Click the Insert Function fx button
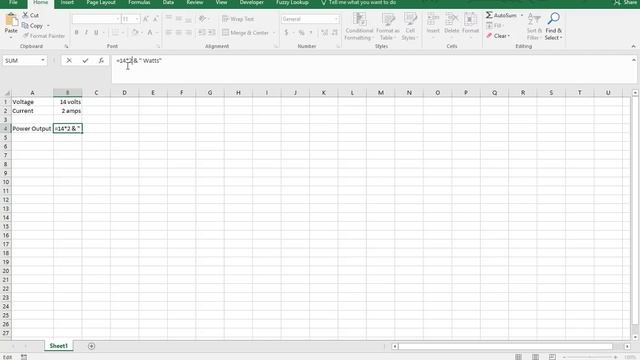 coord(101,60)
